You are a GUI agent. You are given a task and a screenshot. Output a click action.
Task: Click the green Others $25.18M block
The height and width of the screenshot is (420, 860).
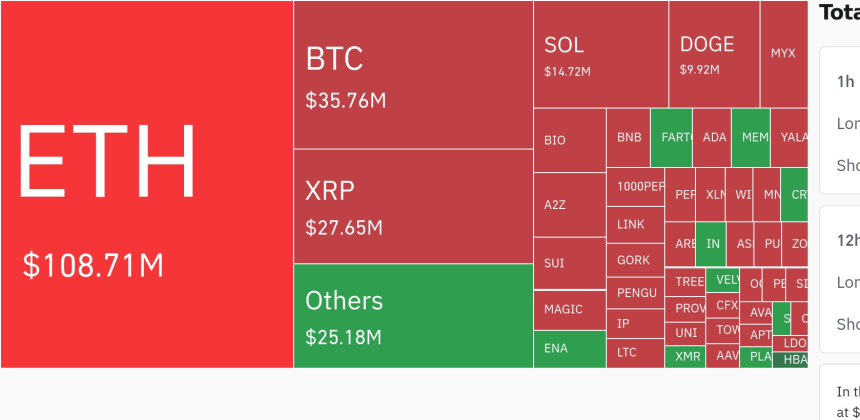413,316
